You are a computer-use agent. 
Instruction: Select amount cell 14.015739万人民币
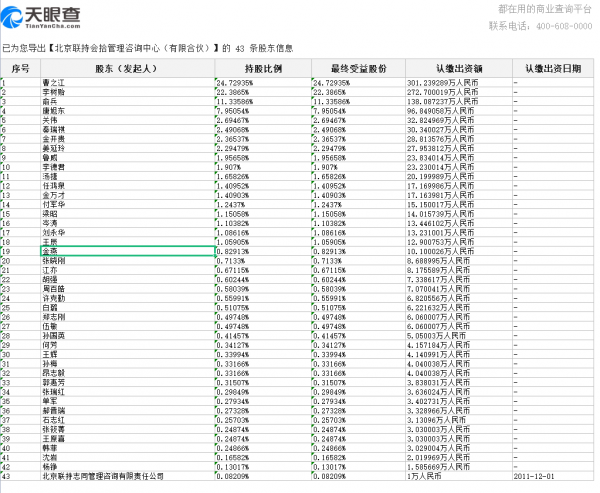(459, 214)
